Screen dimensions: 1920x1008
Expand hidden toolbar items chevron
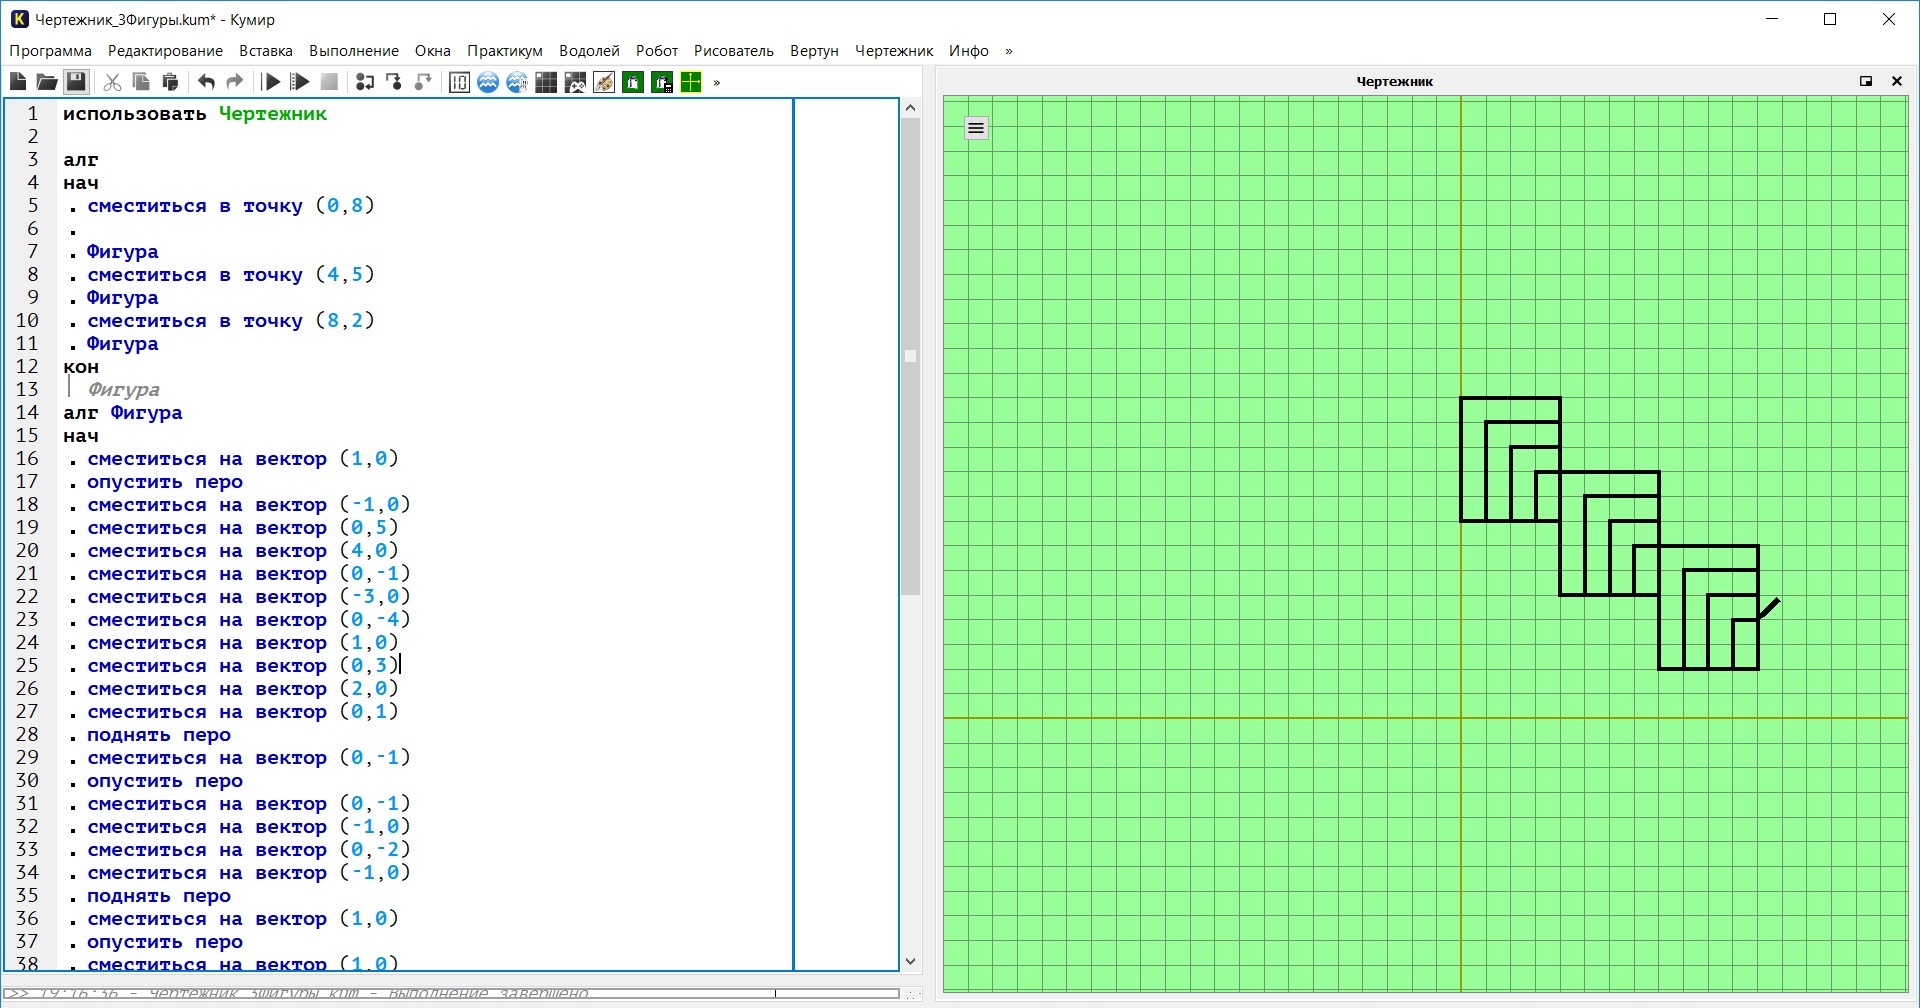pos(717,82)
